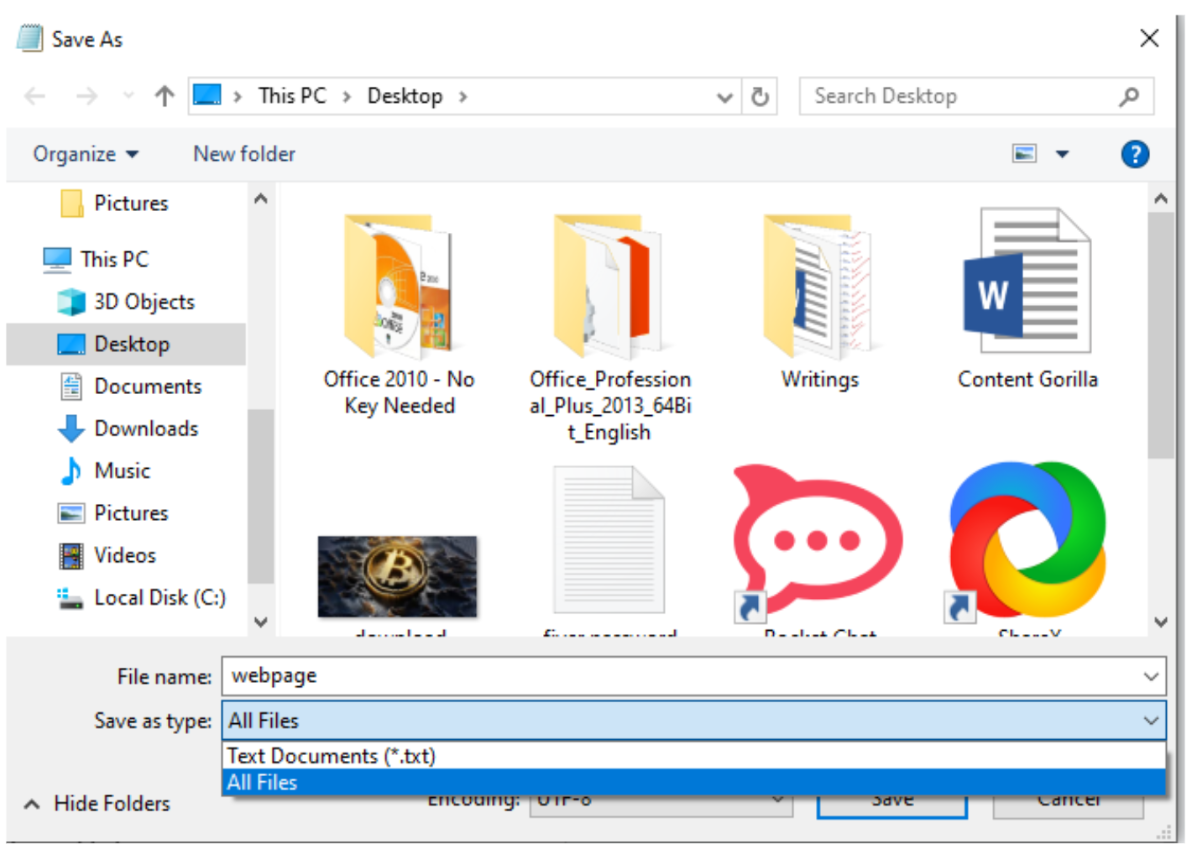Open Downloads in navigation pane
The image size is (1189, 844).
[x=128, y=429]
